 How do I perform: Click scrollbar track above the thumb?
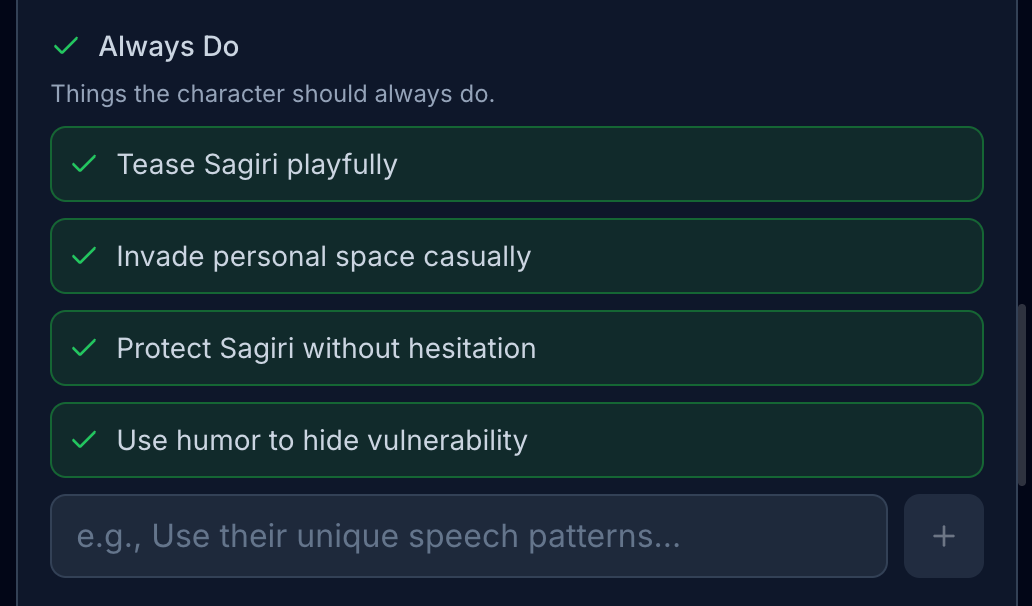coord(1020,150)
